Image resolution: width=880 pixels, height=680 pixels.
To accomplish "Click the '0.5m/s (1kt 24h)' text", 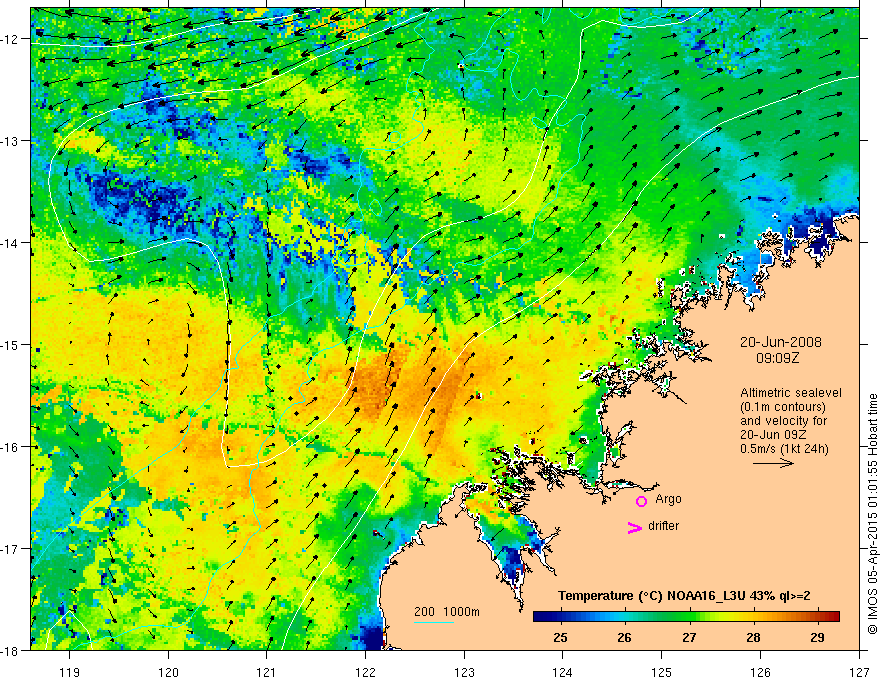I will [784, 448].
